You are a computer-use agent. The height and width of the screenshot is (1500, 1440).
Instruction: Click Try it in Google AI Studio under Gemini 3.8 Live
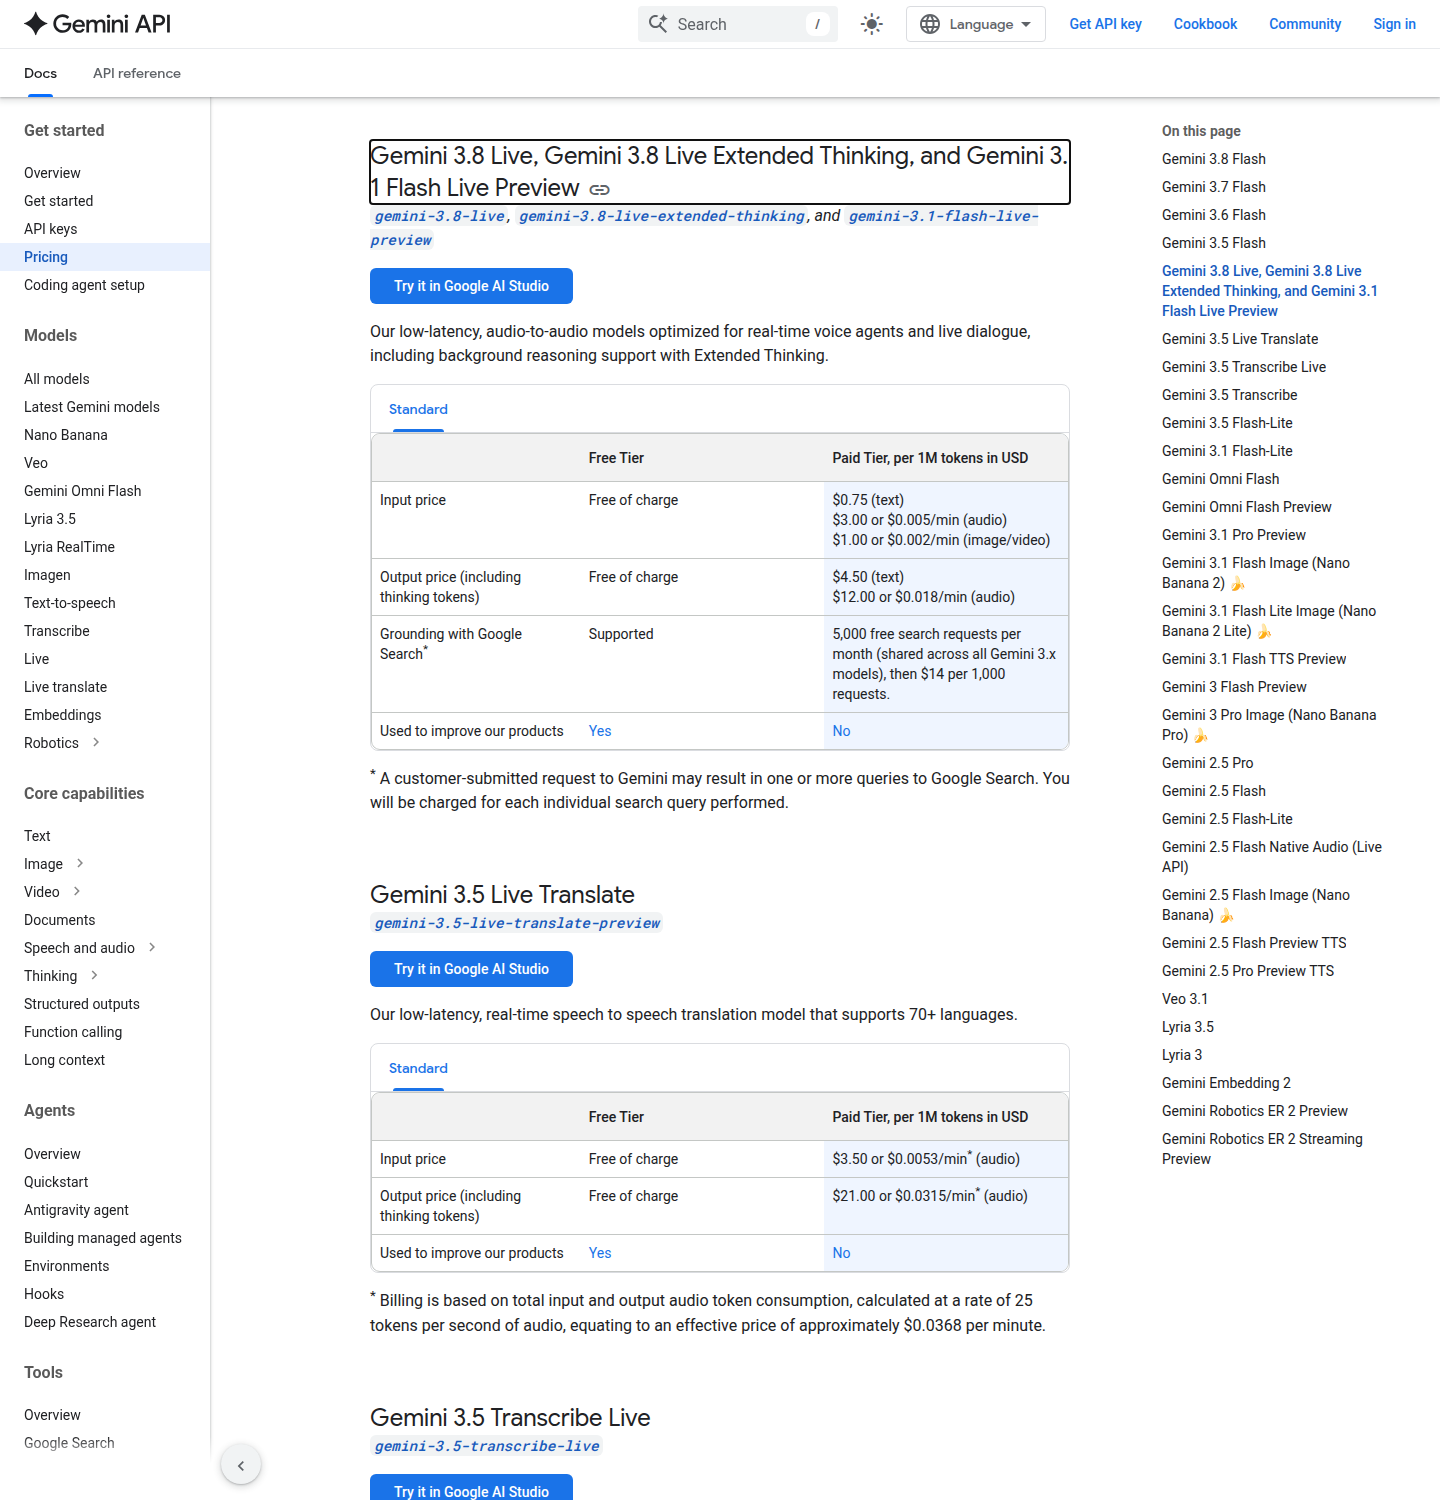click(471, 286)
